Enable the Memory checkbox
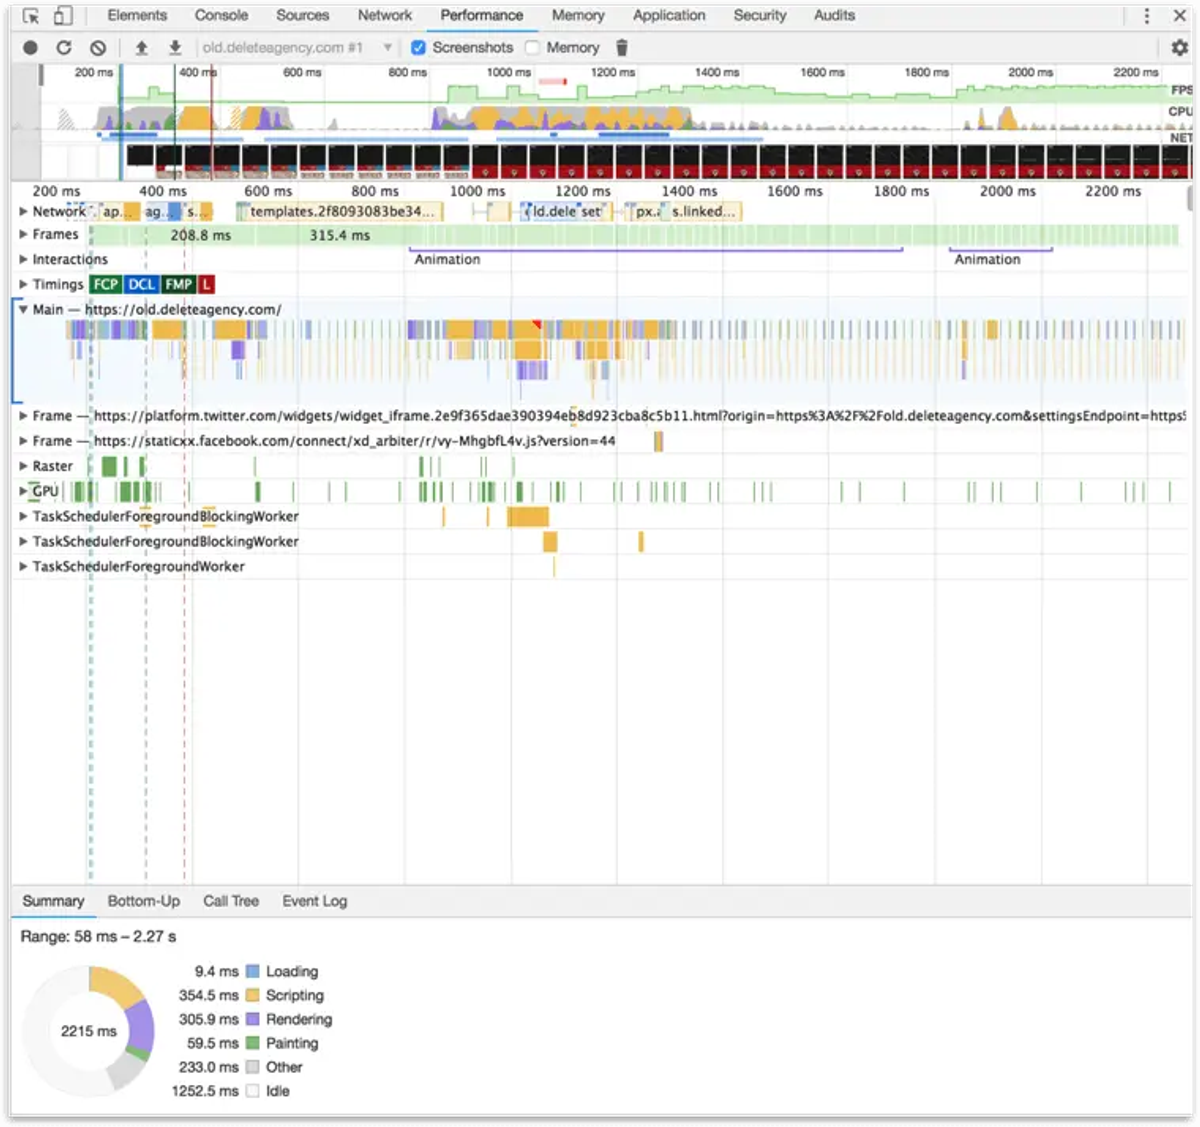The image size is (1200, 1127). (x=532, y=47)
